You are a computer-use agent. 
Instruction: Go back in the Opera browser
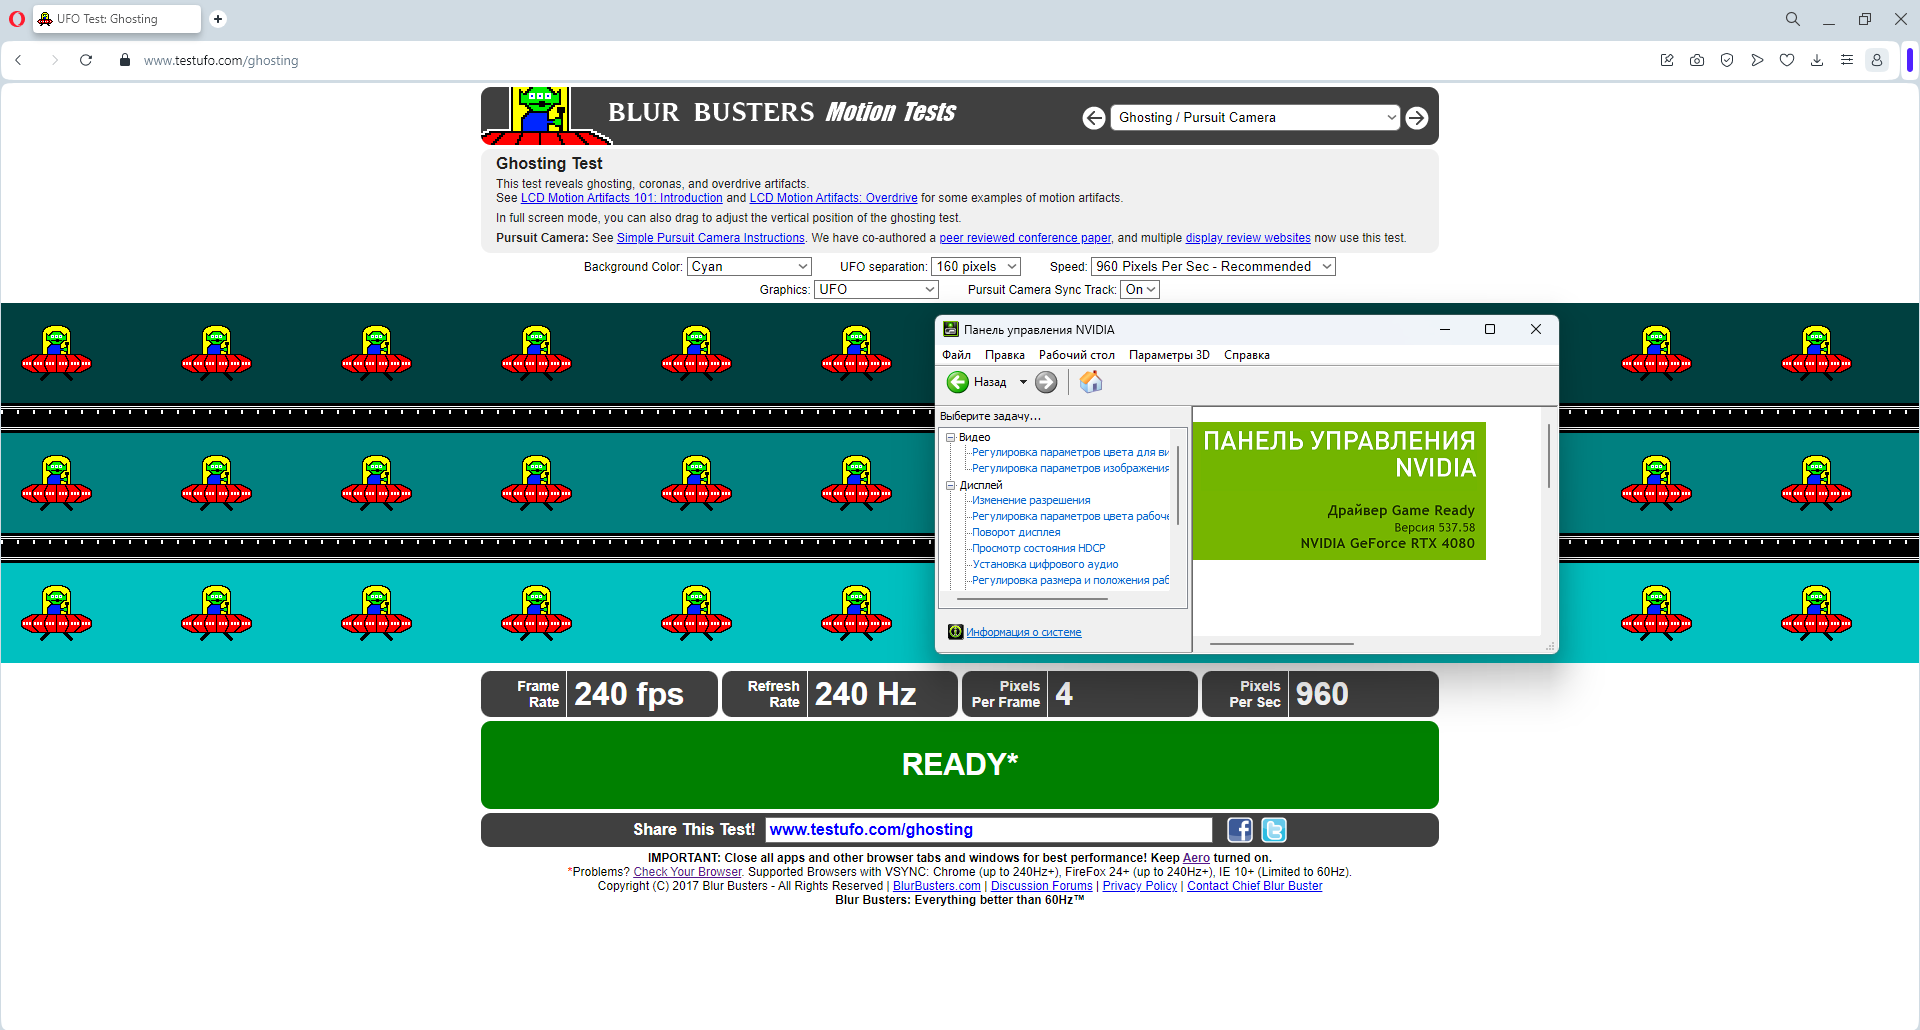click(x=18, y=60)
